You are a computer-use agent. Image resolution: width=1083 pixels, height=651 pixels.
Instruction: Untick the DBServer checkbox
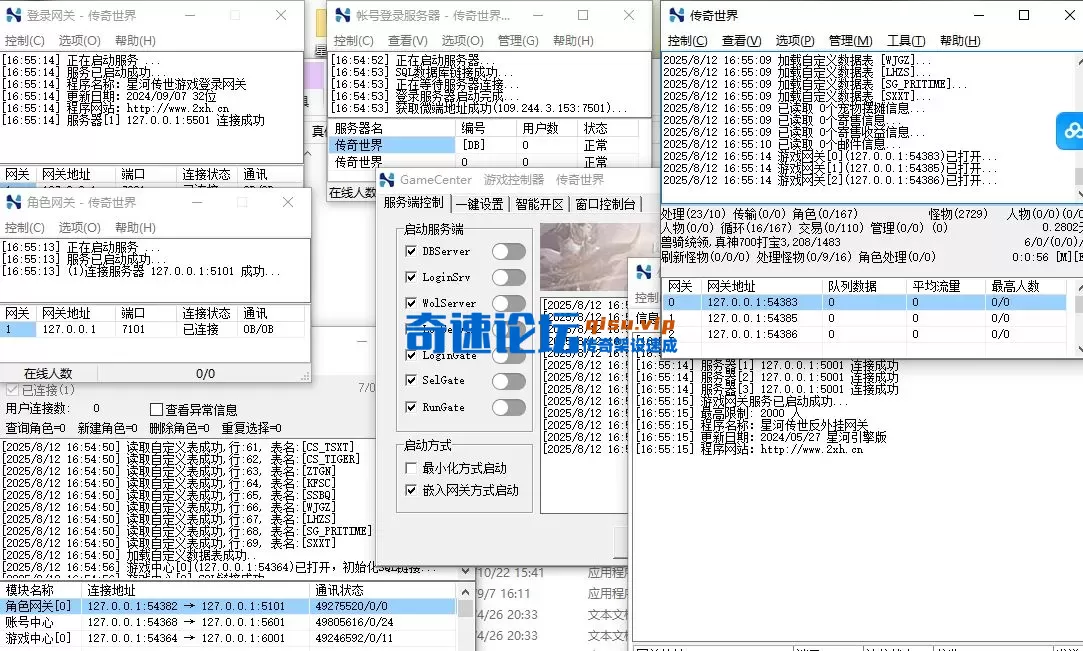[x=411, y=251]
